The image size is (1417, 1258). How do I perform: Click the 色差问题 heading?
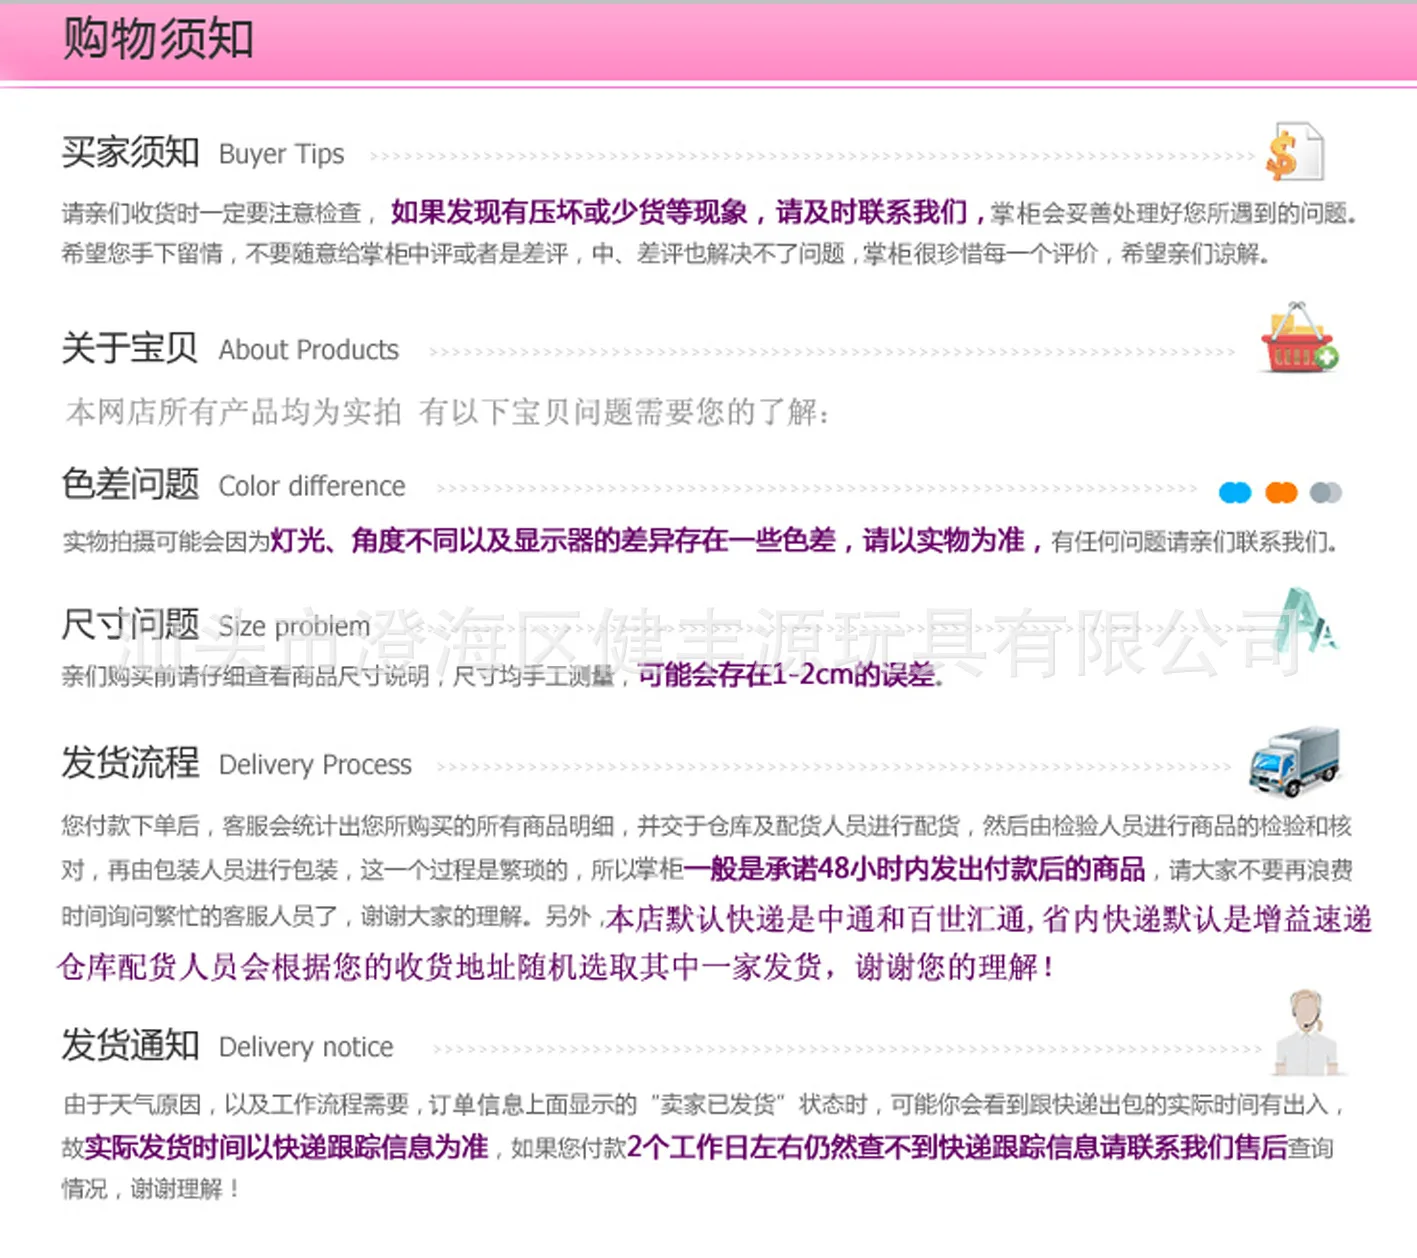pos(130,484)
